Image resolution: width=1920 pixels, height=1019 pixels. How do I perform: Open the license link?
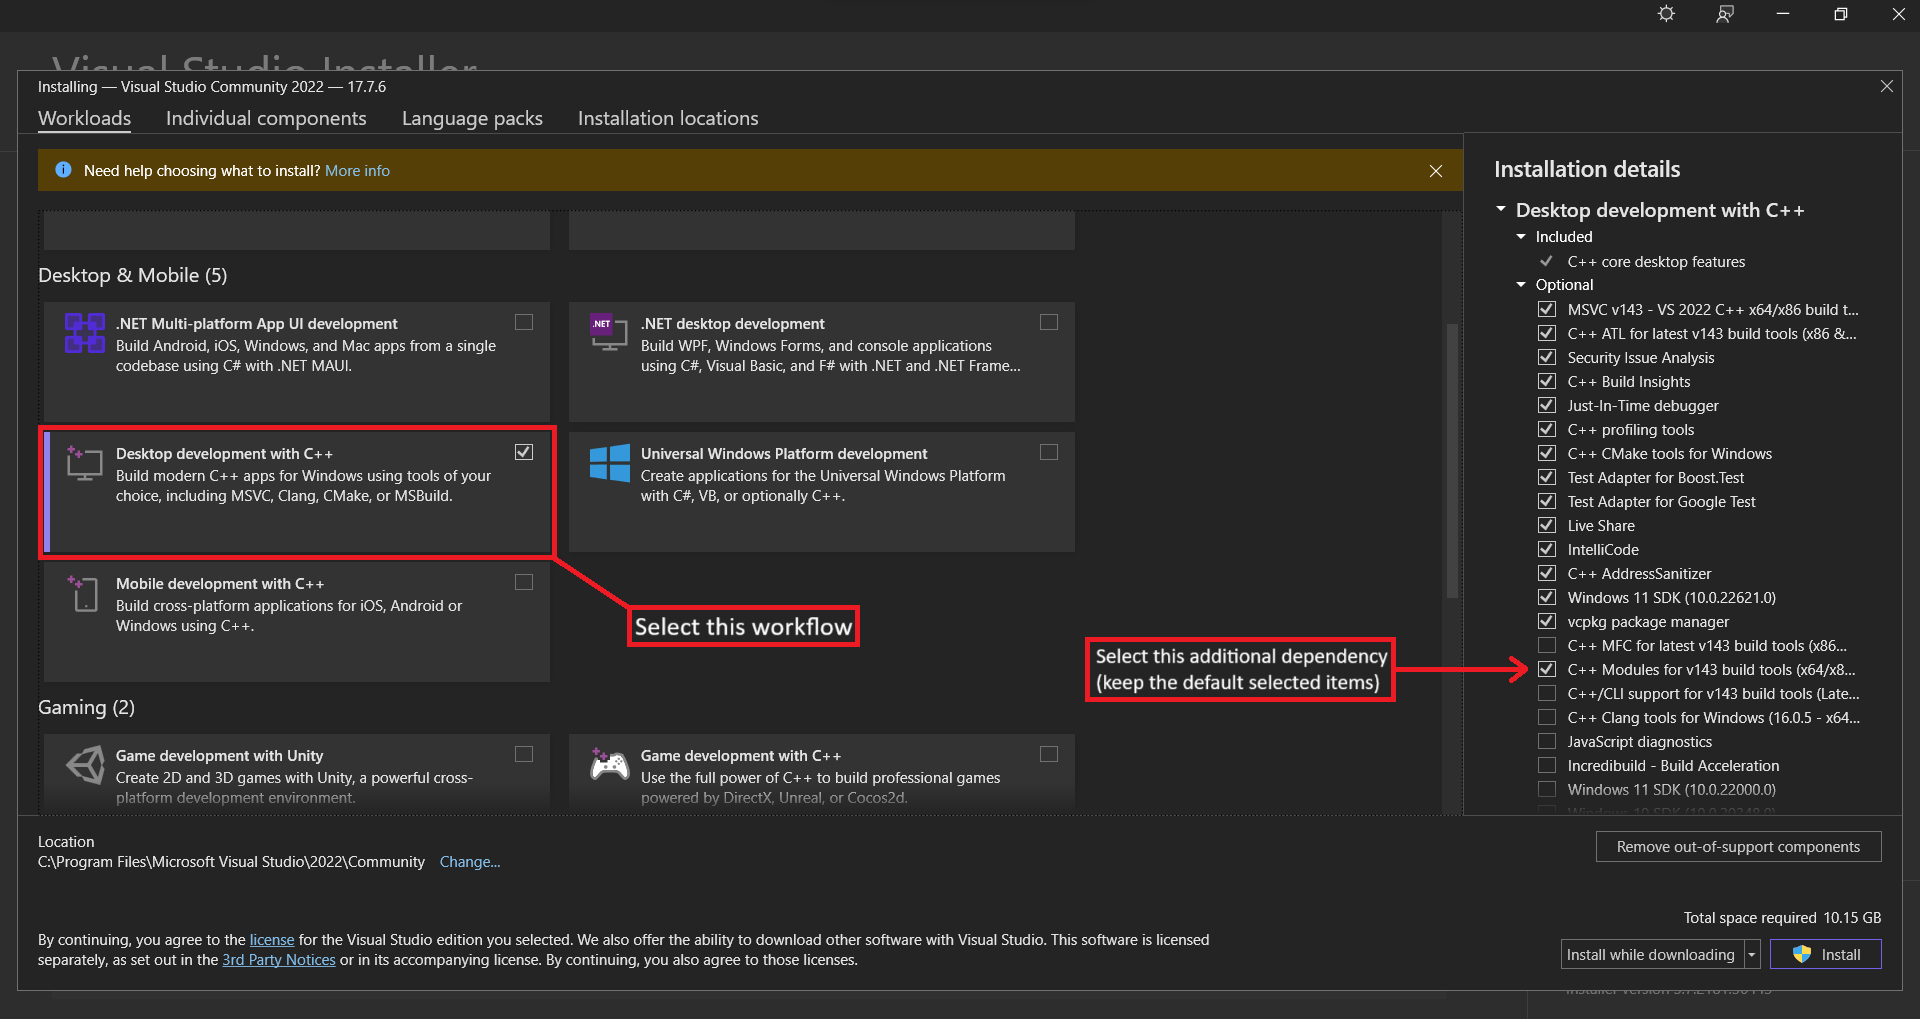[x=272, y=940]
